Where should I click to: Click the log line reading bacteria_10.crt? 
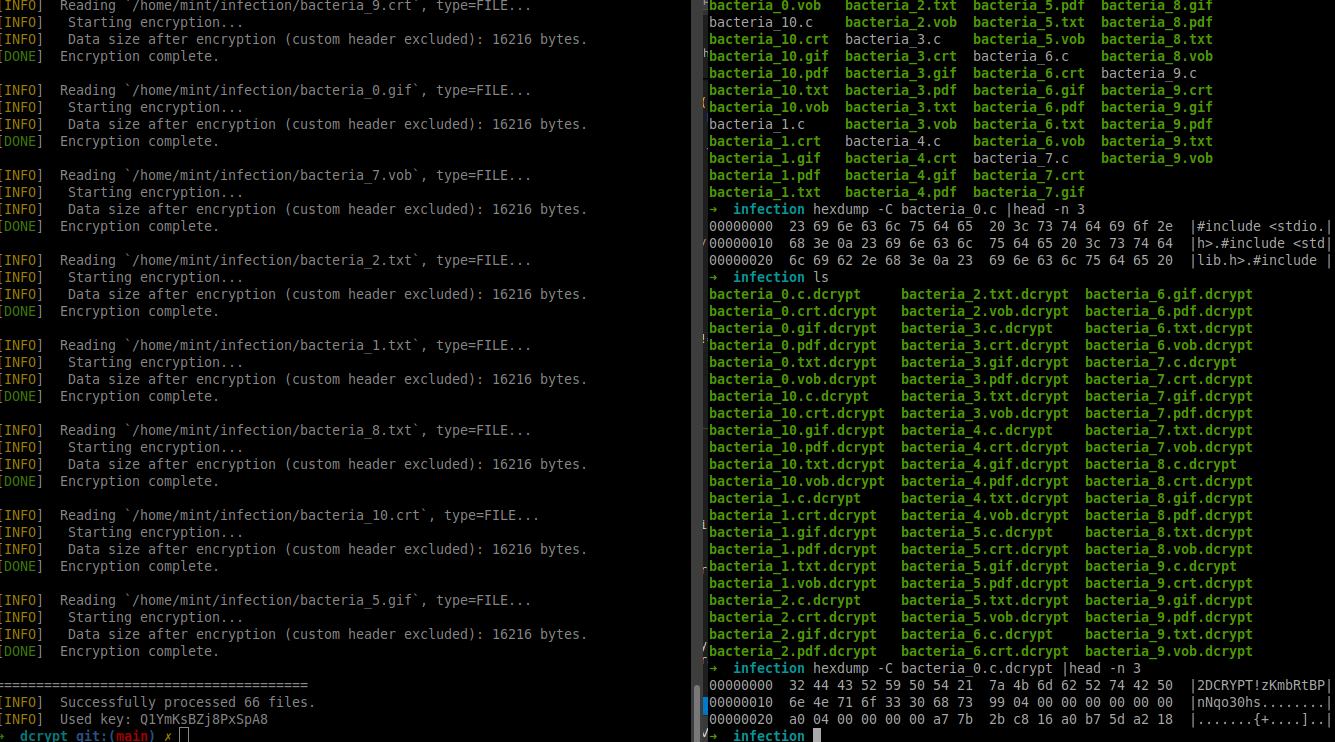click(x=270, y=515)
